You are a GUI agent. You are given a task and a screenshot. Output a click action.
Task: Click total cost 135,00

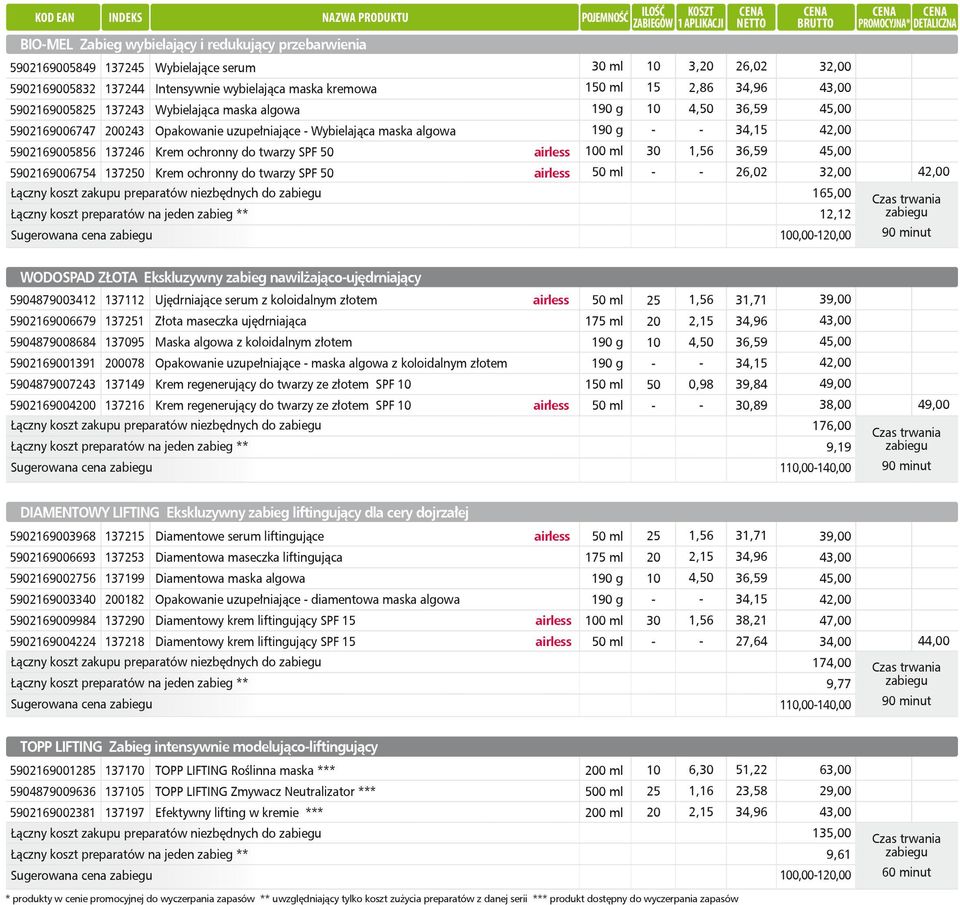[x=831, y=833]
